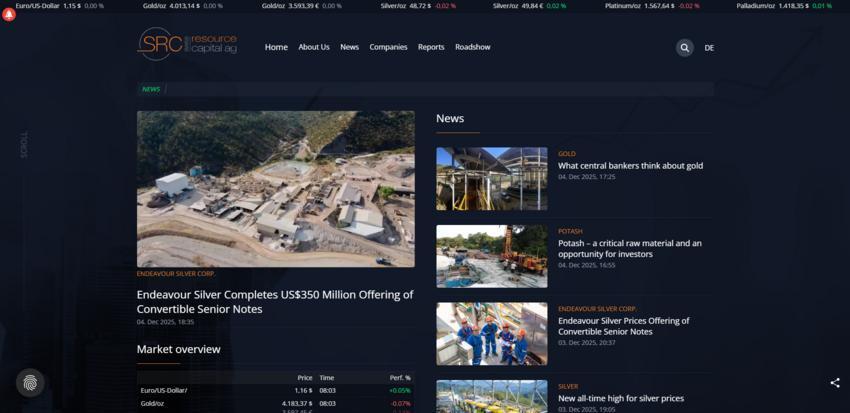Screen dimensions: 850x413
Task: Click the News section heading
Action: point(450,118)
